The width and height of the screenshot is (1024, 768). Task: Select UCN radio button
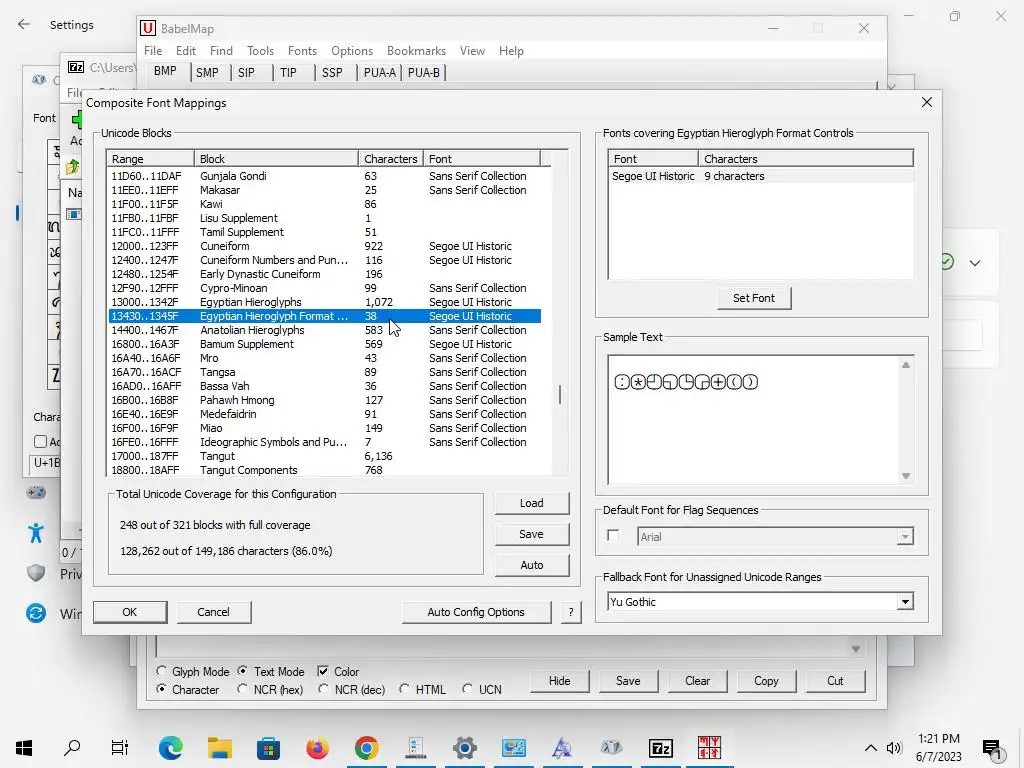pyautogui.click(x=467, y=689)
